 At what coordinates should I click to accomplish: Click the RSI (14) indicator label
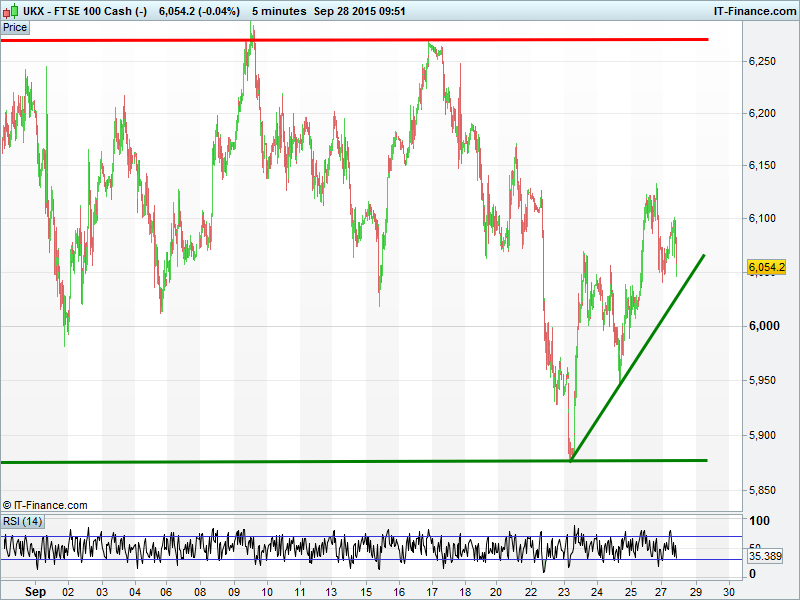click(x=22, y=521)
